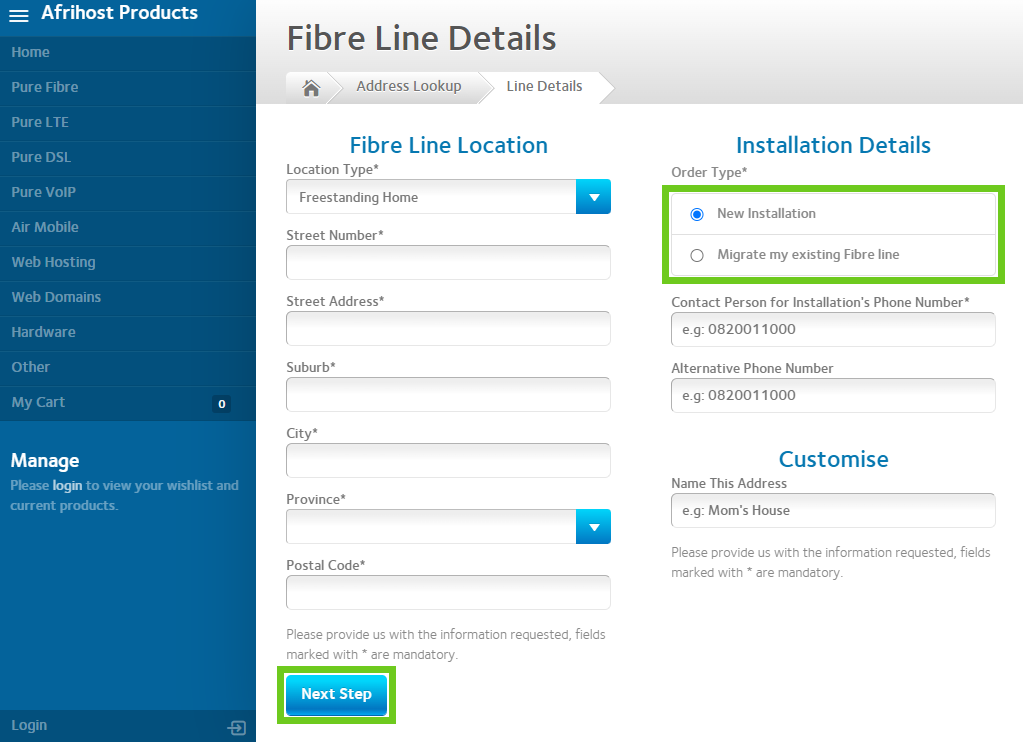The width and height of the screenshot is (1023, 742).
Task: Open the Hardware sidebar item
Action: [44, 332]
